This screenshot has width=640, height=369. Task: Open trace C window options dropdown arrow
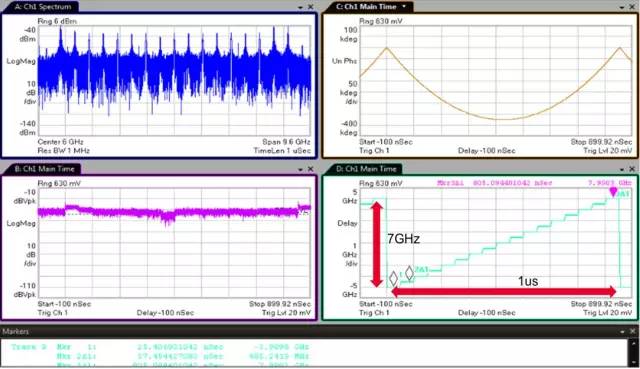(622, 7)
